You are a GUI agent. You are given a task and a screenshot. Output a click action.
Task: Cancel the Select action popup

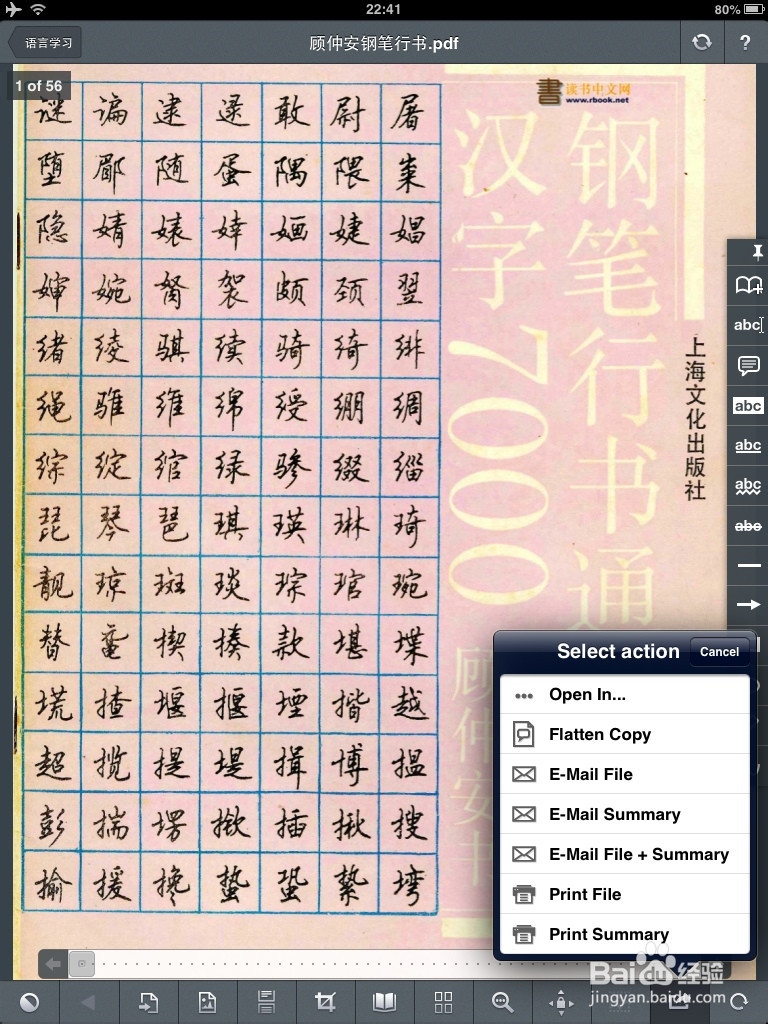click(x=719, y=652)
